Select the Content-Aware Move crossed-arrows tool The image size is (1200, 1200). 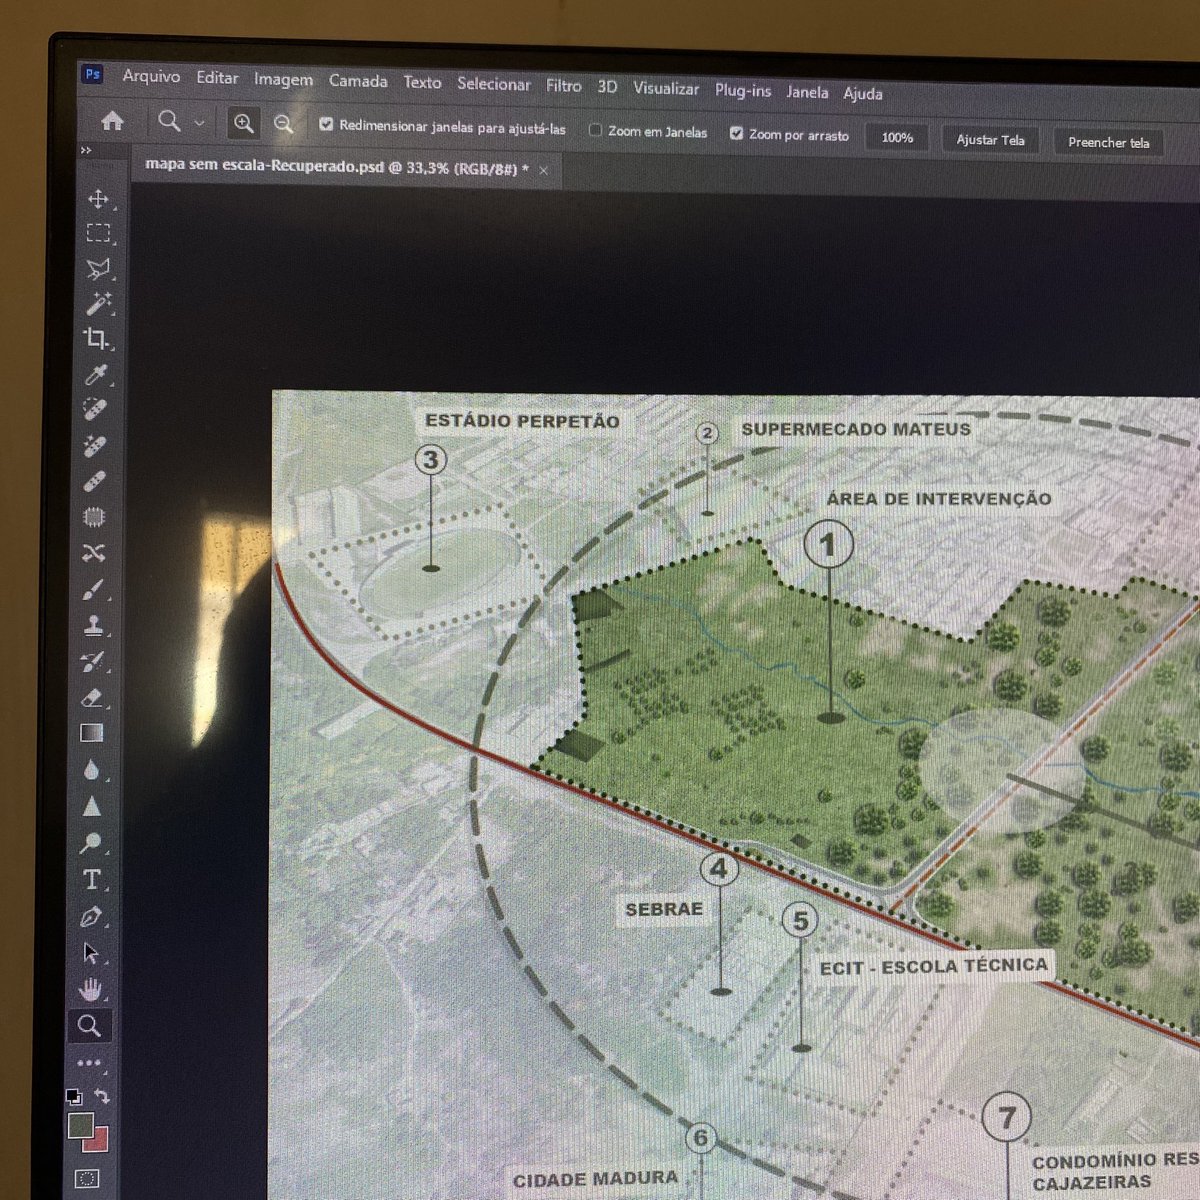[94, 553]
